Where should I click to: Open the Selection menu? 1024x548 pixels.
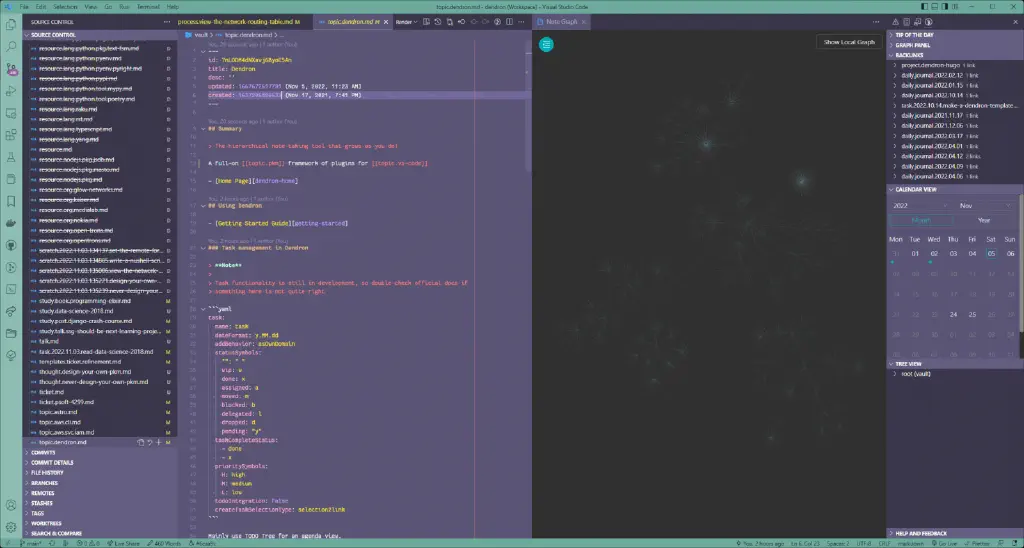[65, 7]
